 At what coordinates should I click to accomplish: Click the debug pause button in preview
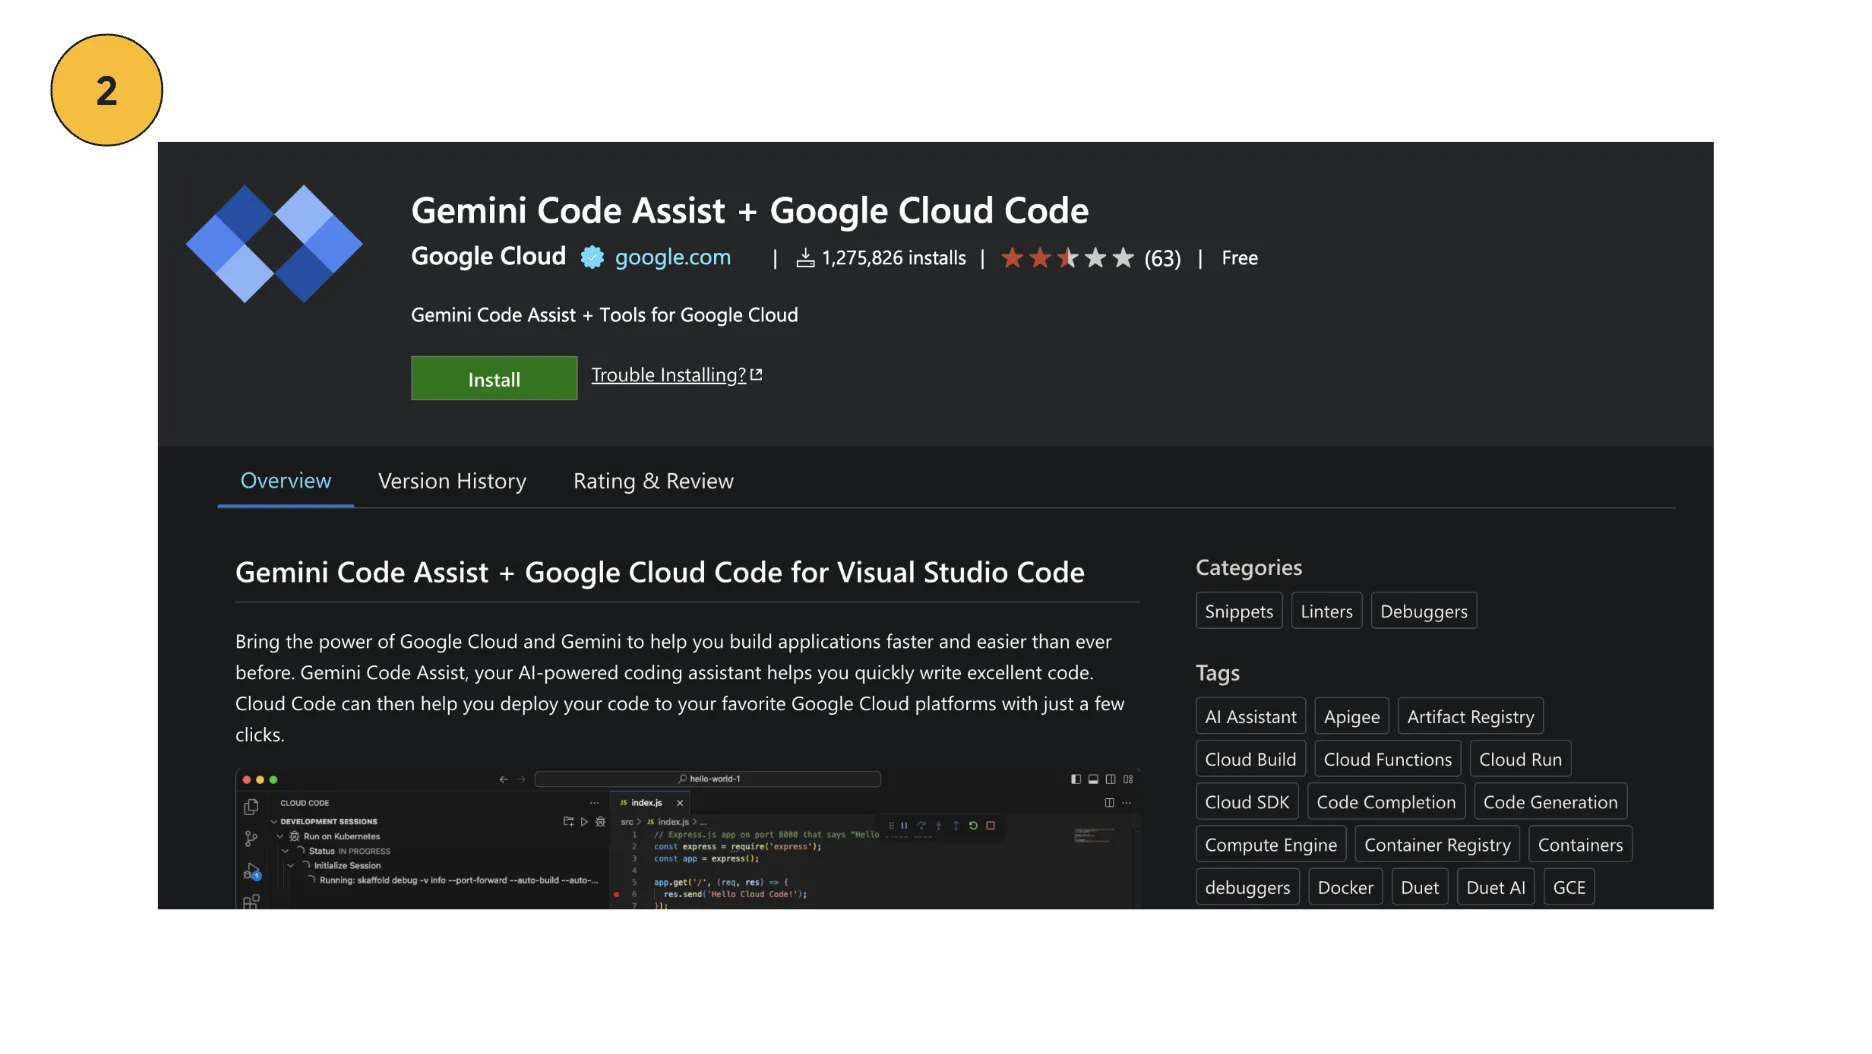(904, 826)
